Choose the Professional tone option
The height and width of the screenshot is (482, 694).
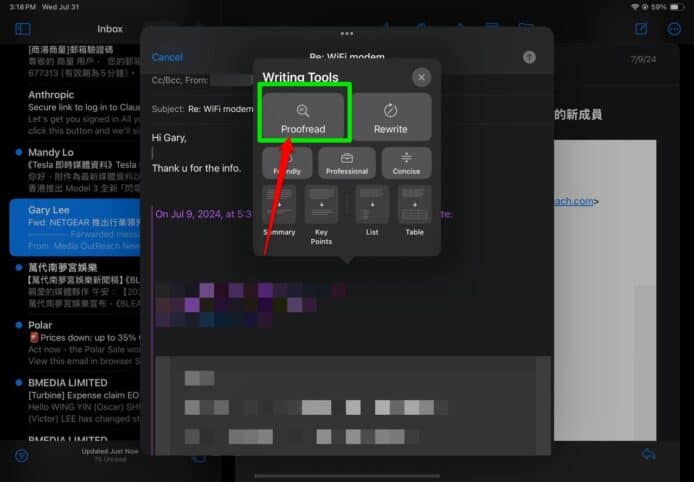(347, 163)
